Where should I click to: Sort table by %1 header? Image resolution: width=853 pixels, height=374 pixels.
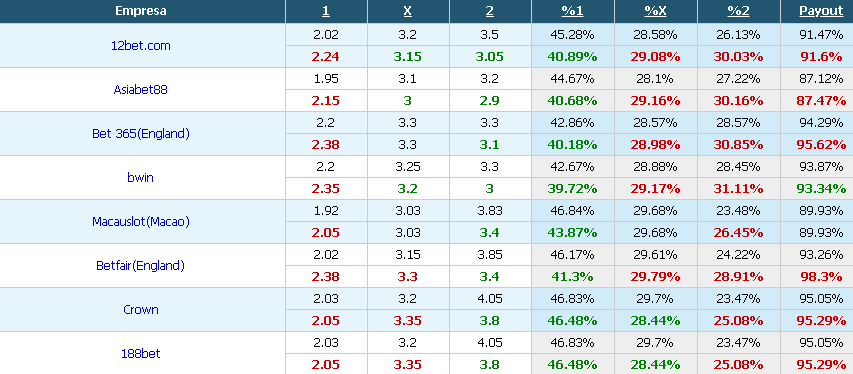tap(572, 11)
